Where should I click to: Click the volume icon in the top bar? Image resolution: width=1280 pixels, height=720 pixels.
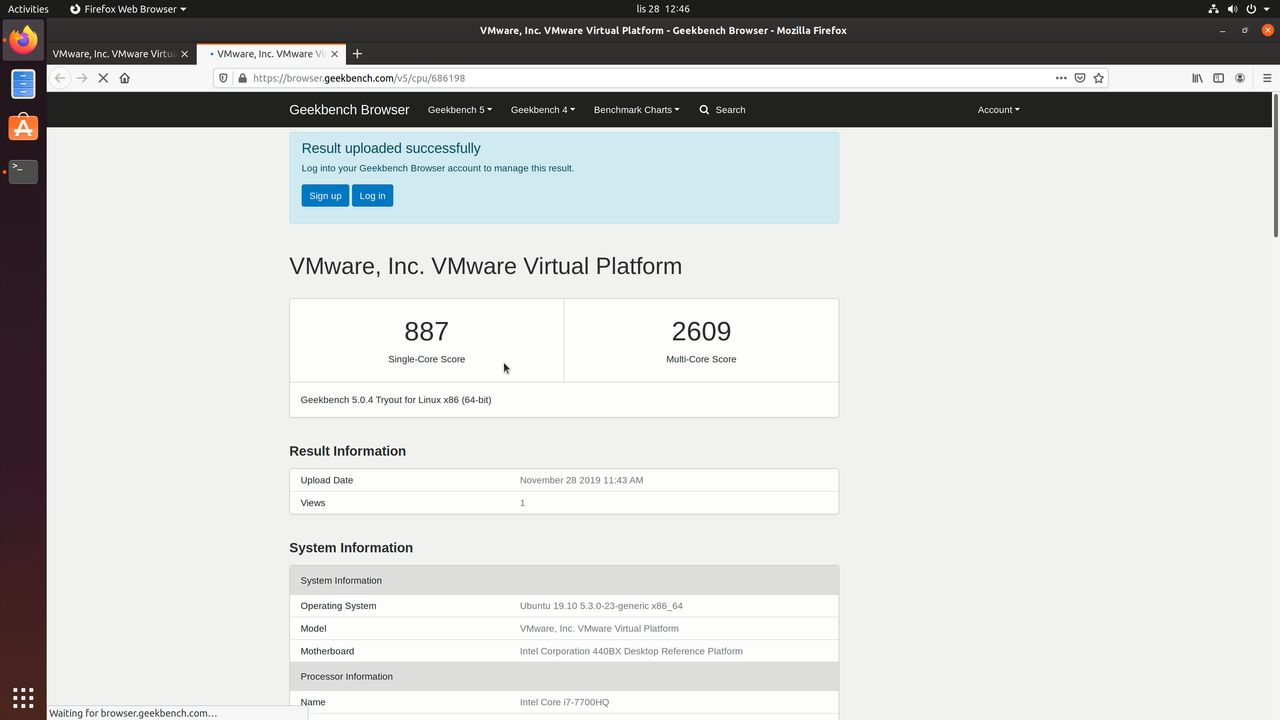pos(1232,9)
